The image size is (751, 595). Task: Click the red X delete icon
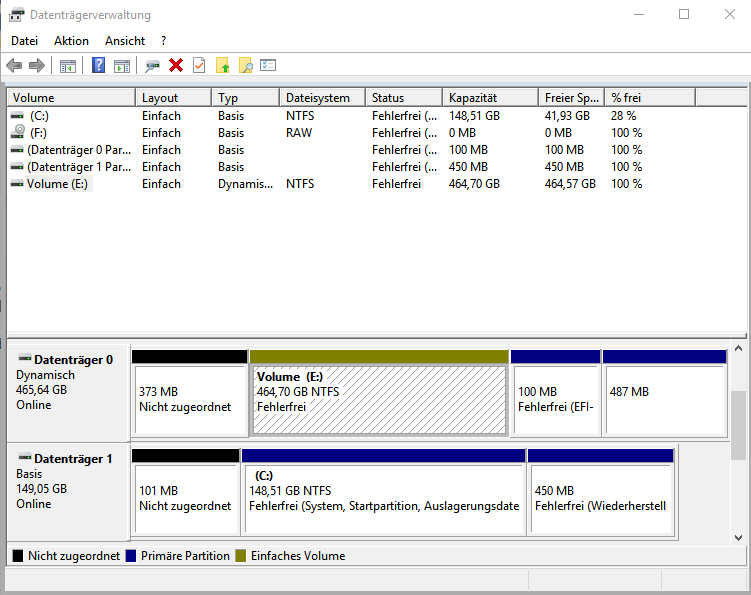click(176, 65)
